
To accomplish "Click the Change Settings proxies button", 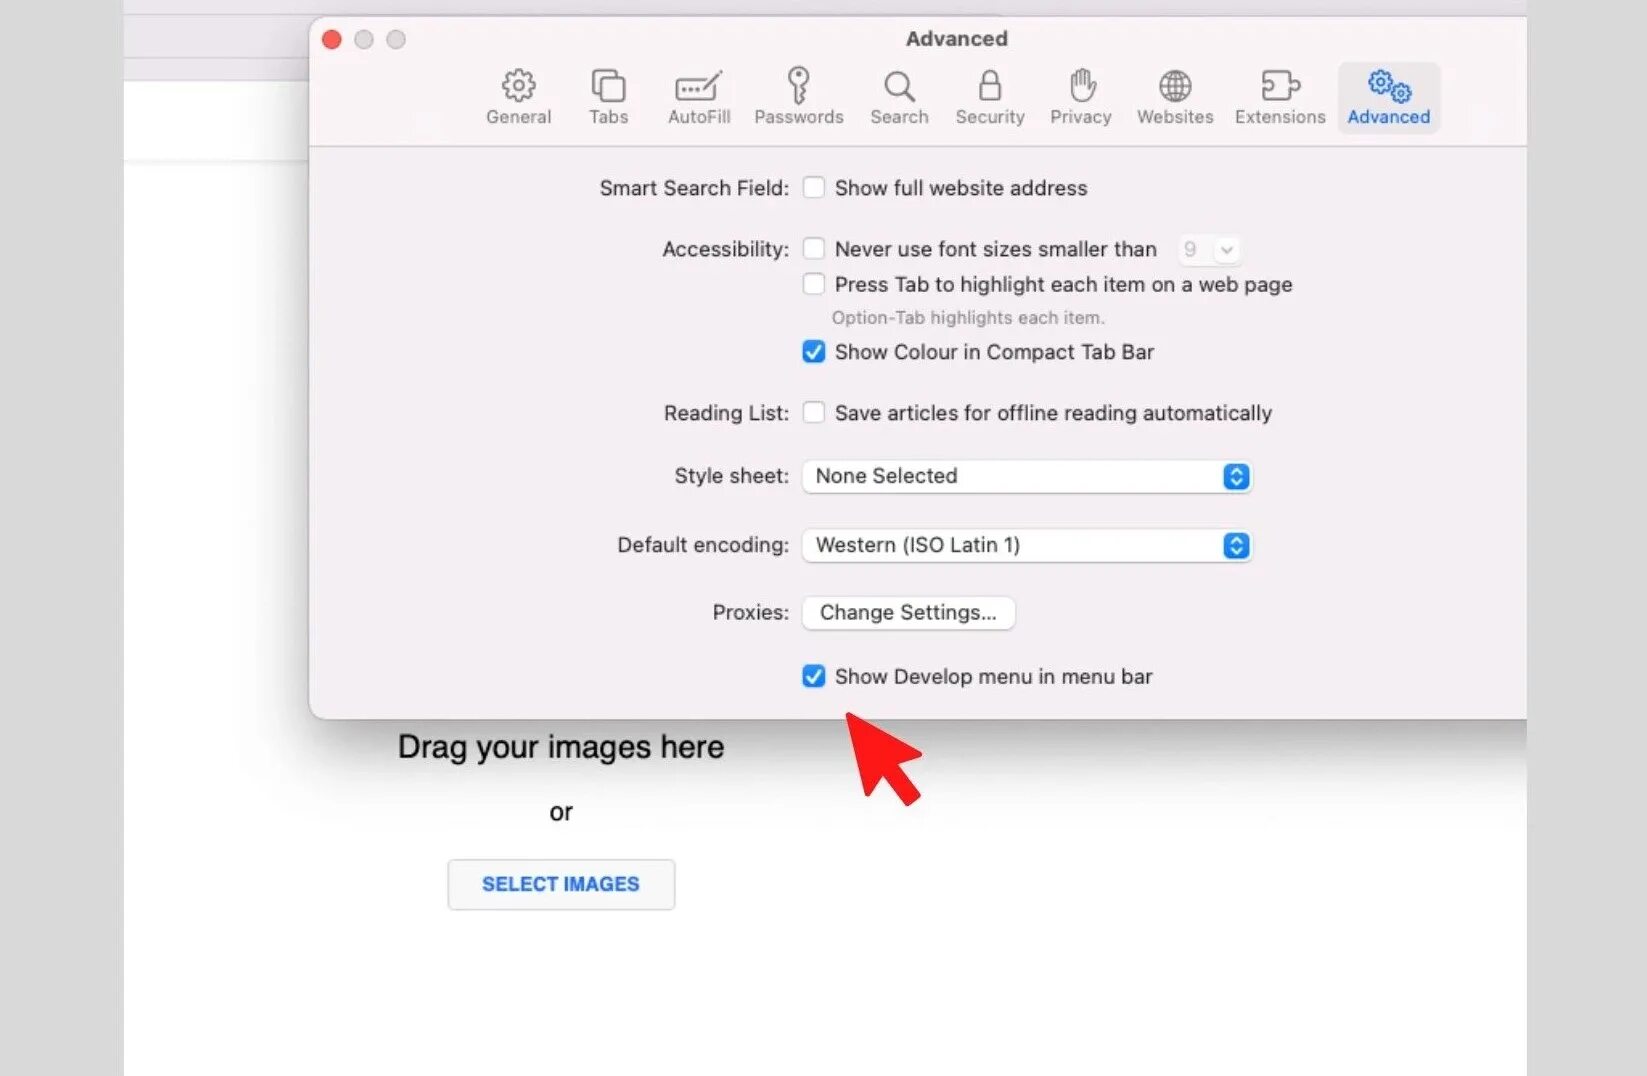I will (908, 613).
